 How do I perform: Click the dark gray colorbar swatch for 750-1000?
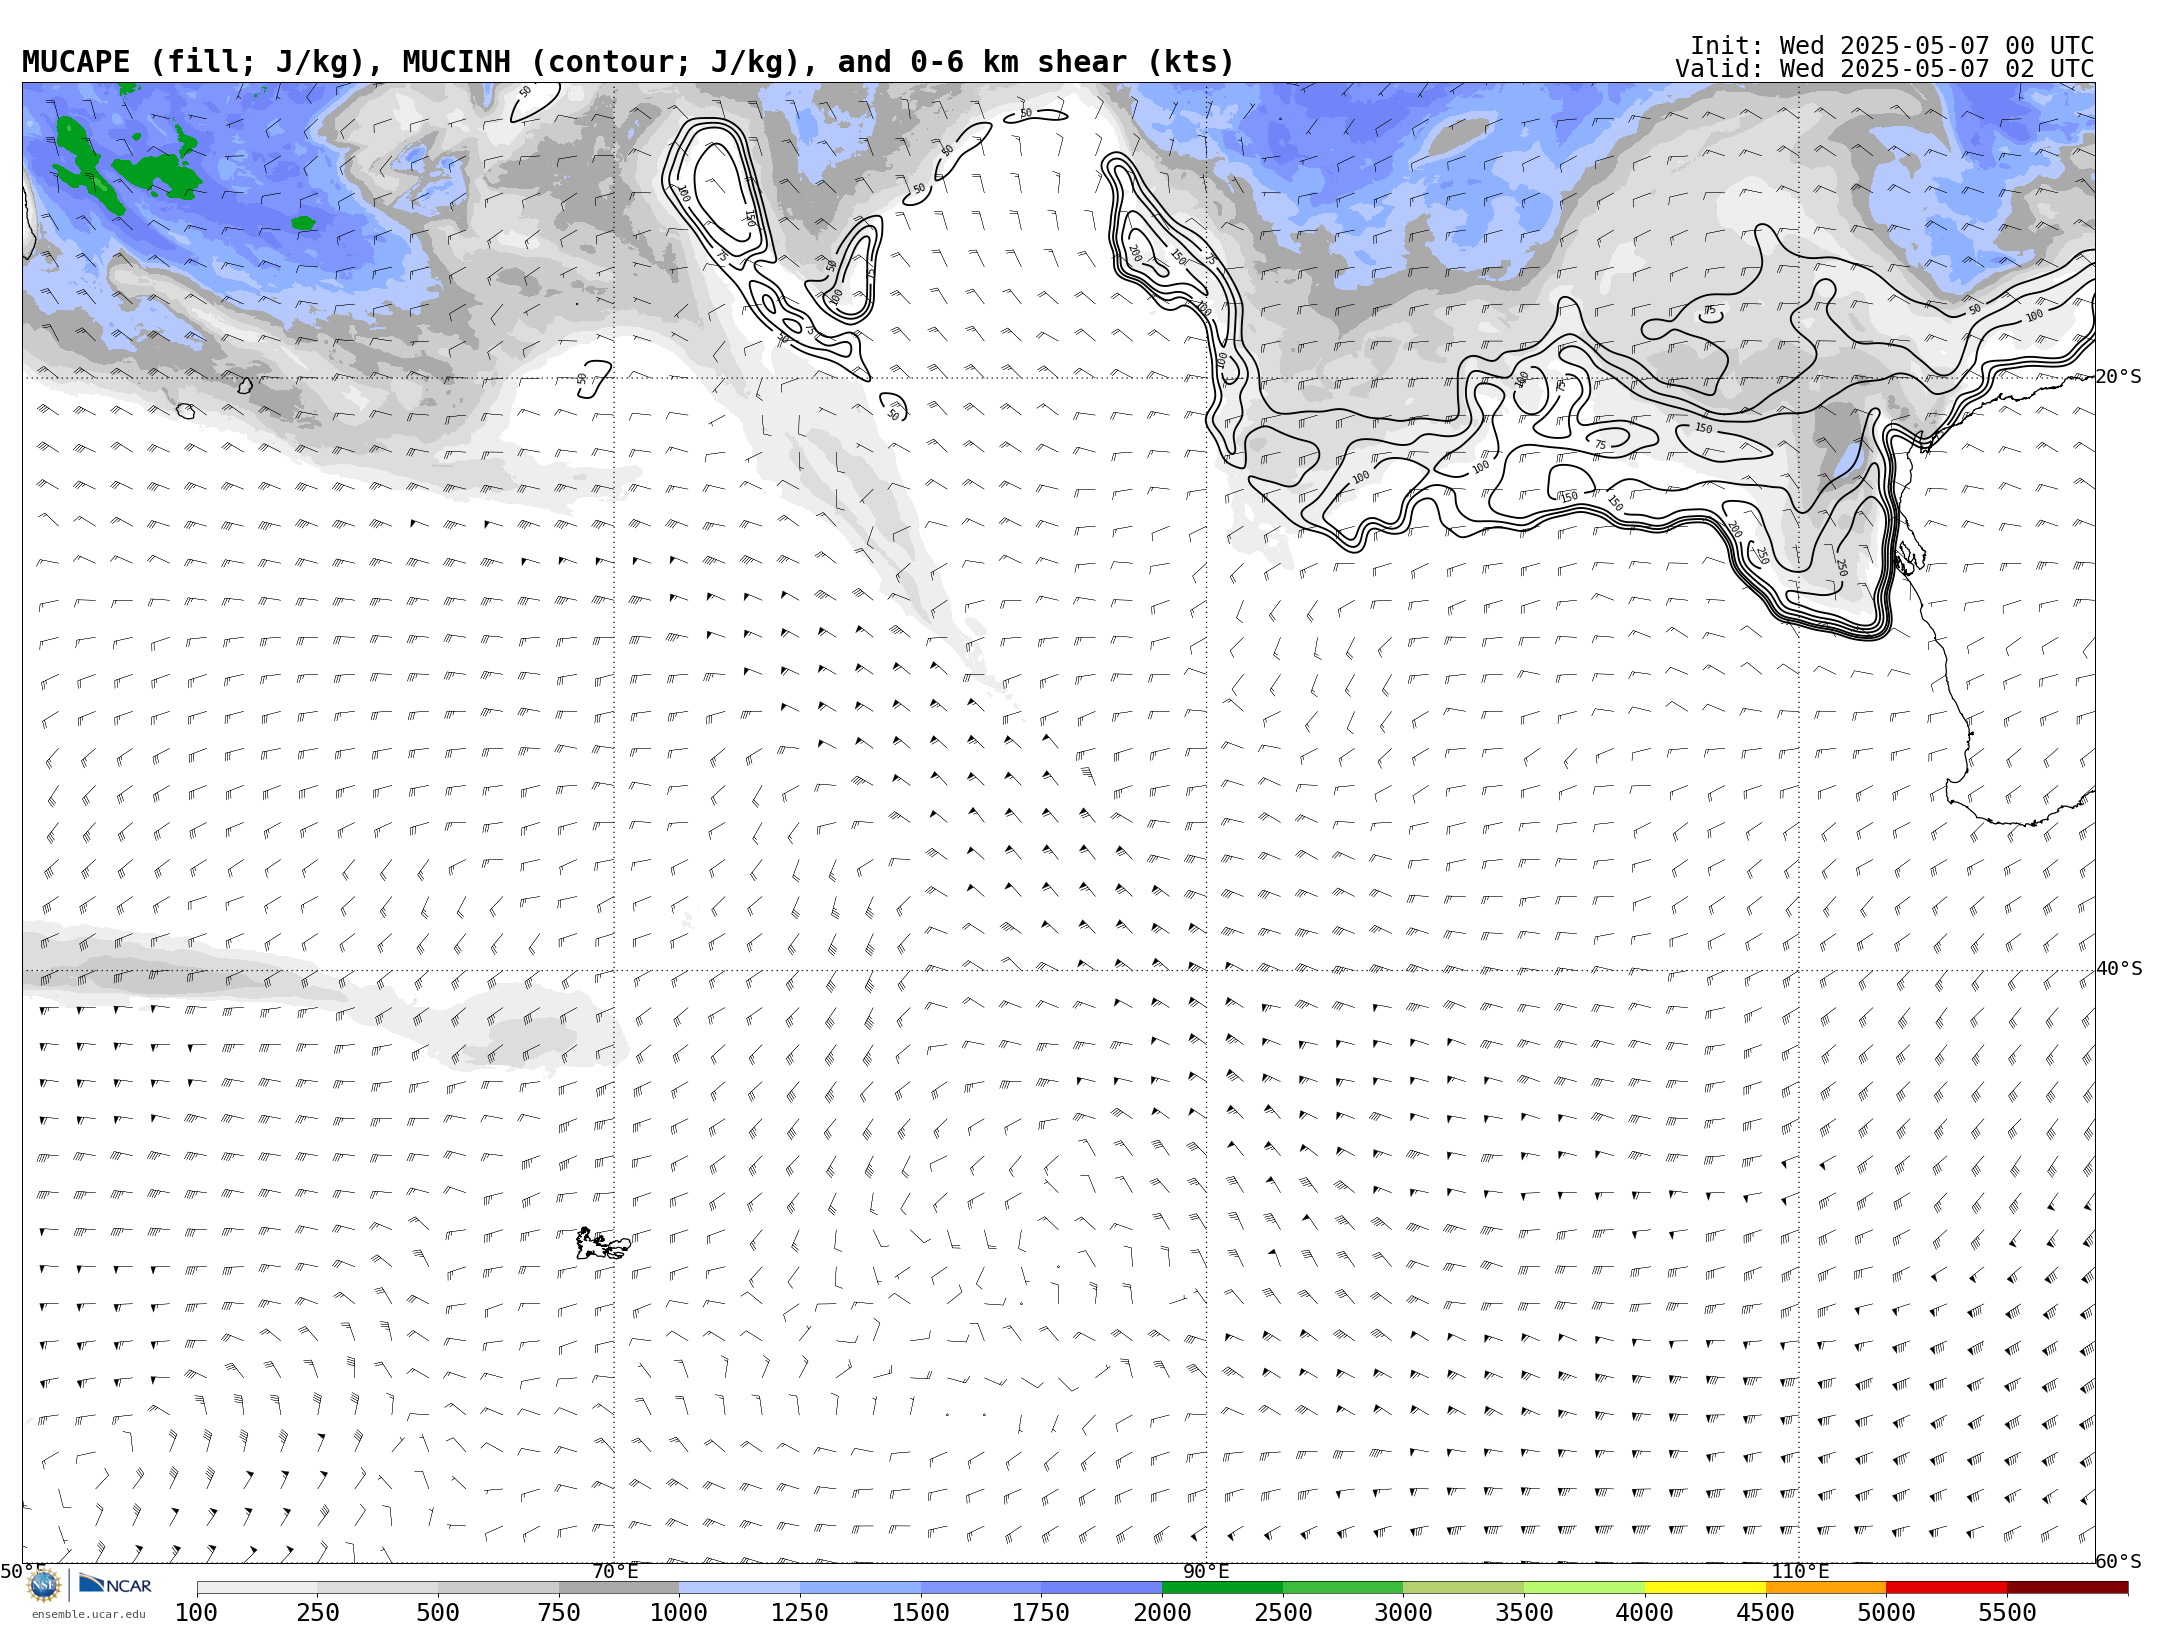click(x=619, y=1588)
